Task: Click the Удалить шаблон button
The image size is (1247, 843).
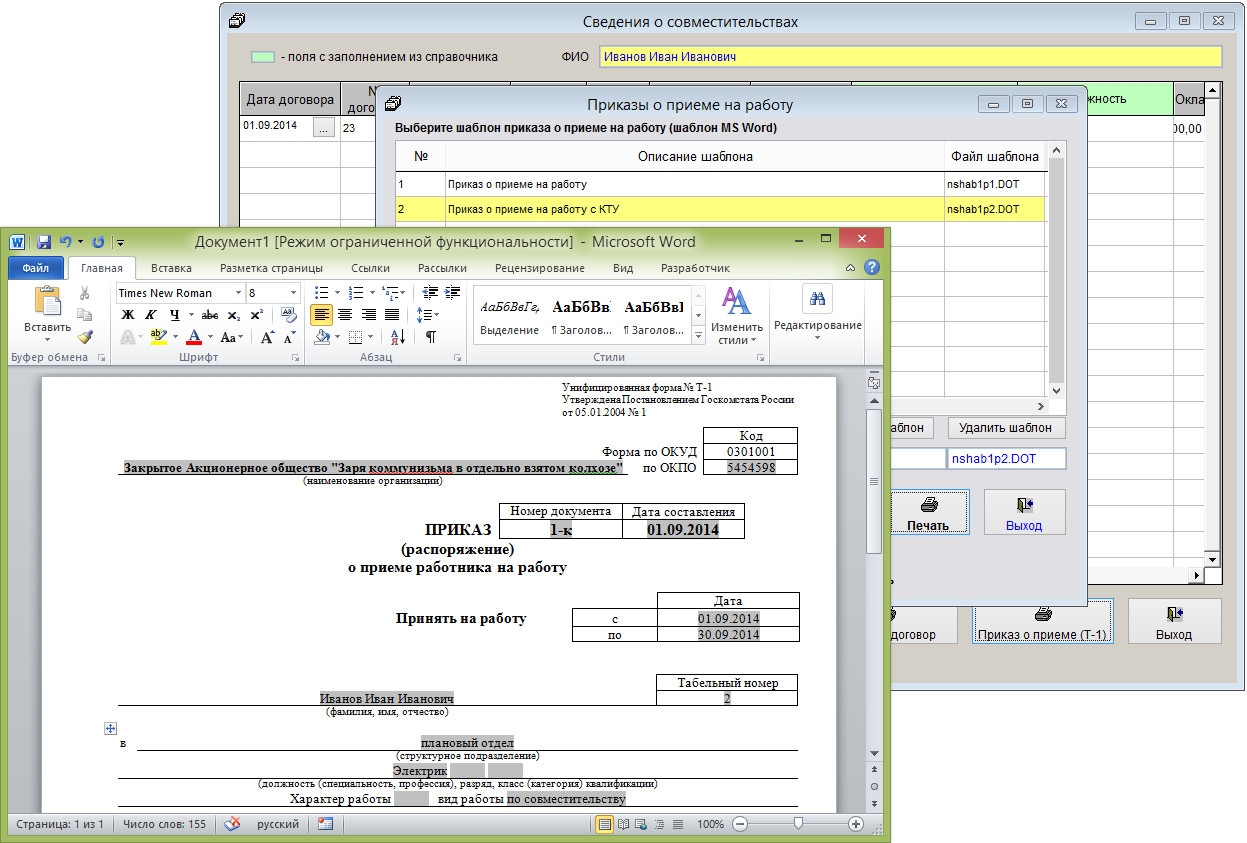Action: click(x=1005, y=428)
